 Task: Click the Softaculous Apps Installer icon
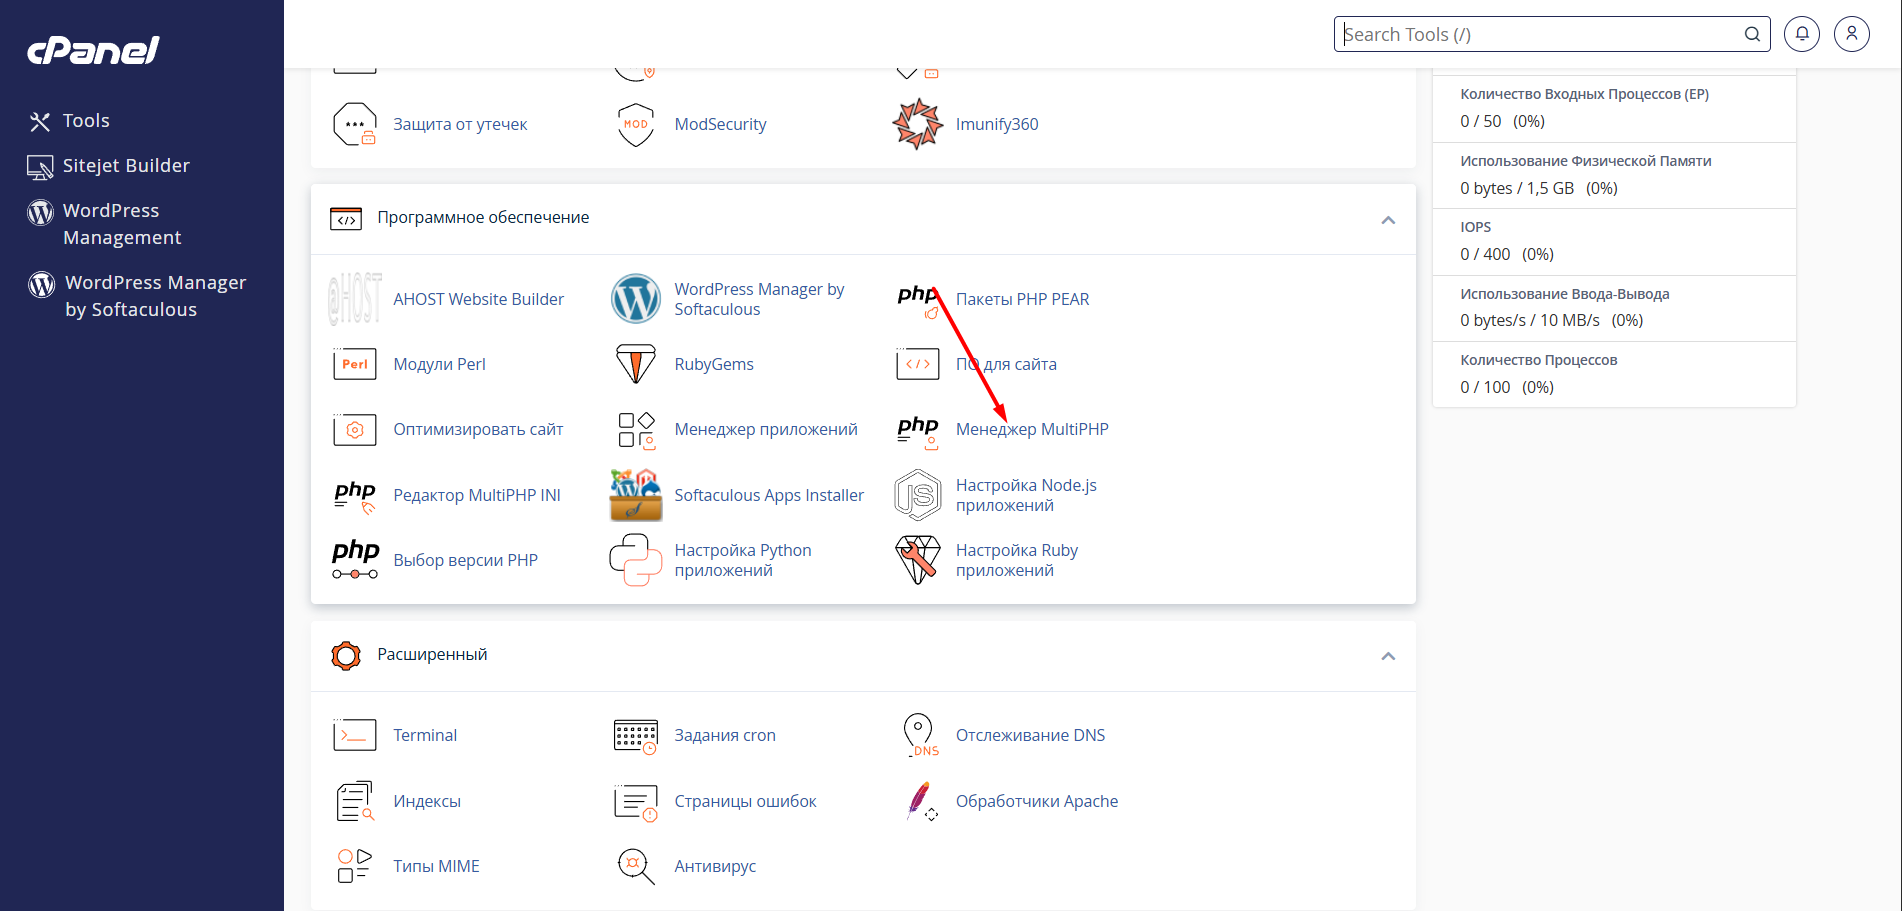(636, 495)
